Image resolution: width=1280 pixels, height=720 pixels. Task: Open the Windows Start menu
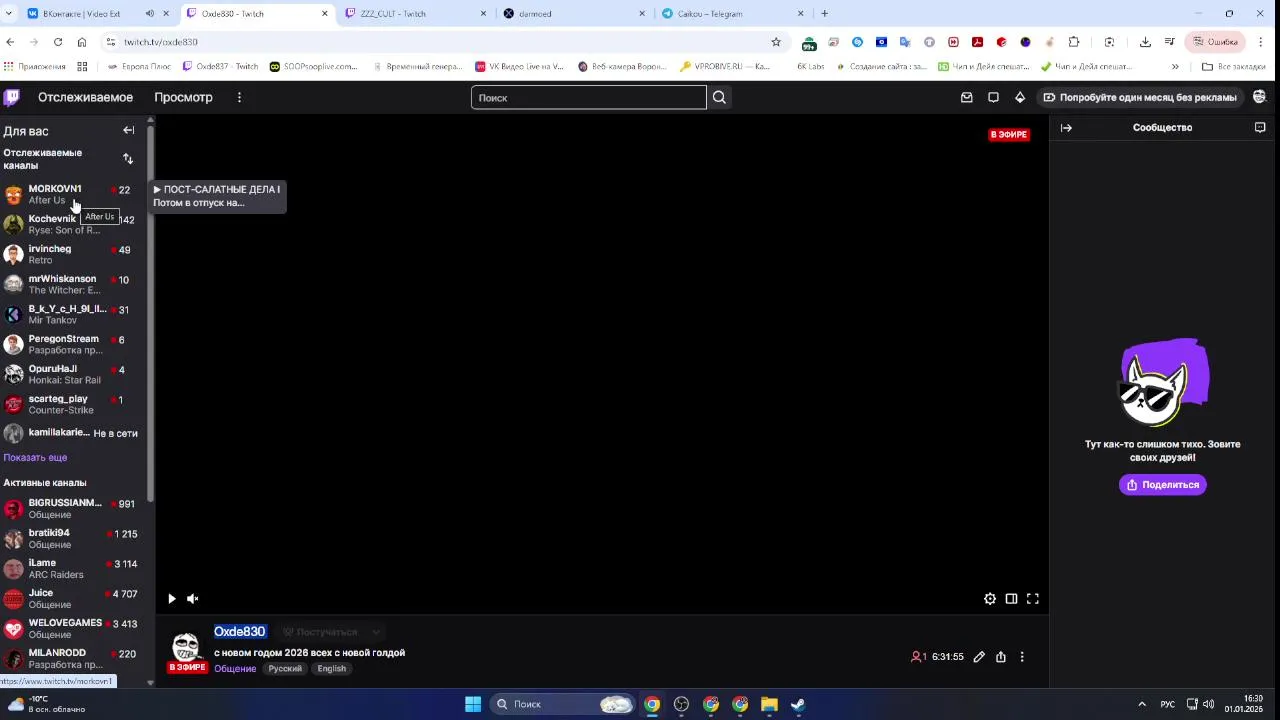click(473, 704)
